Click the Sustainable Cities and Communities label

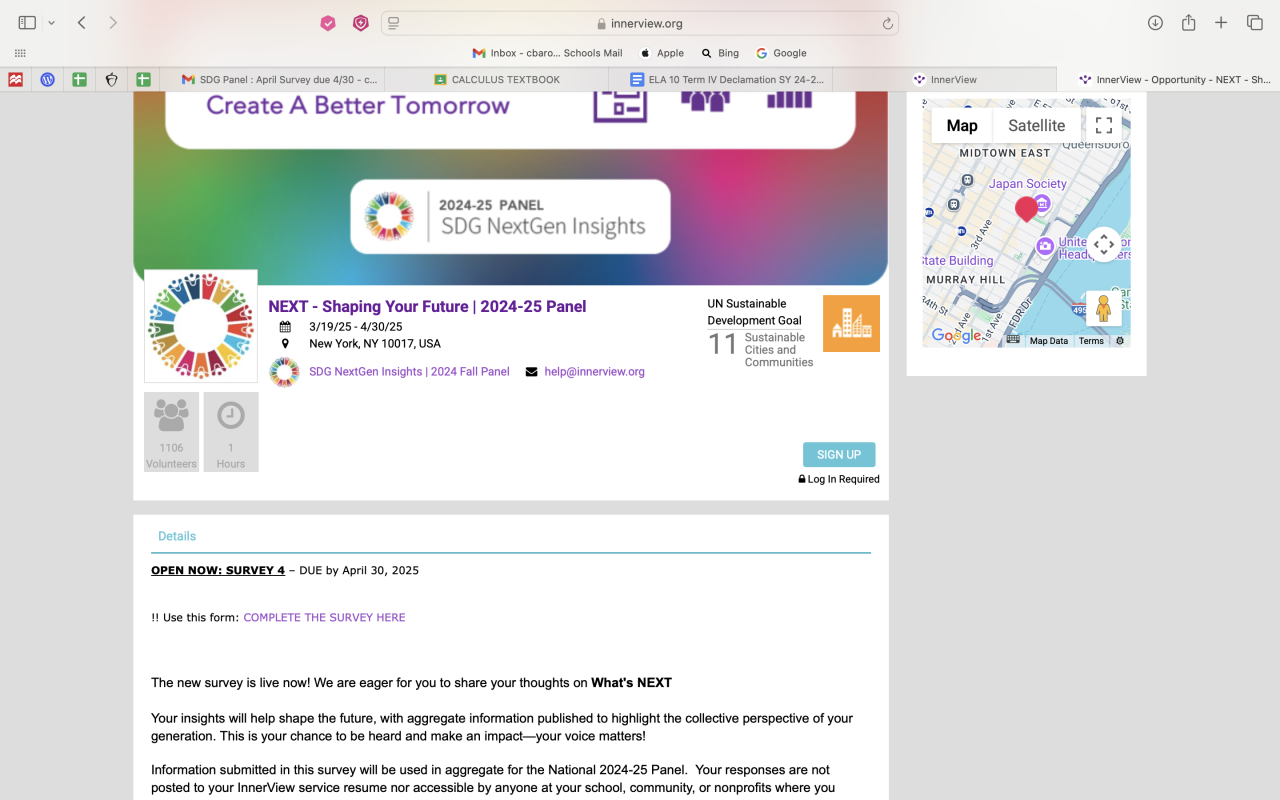779,350
